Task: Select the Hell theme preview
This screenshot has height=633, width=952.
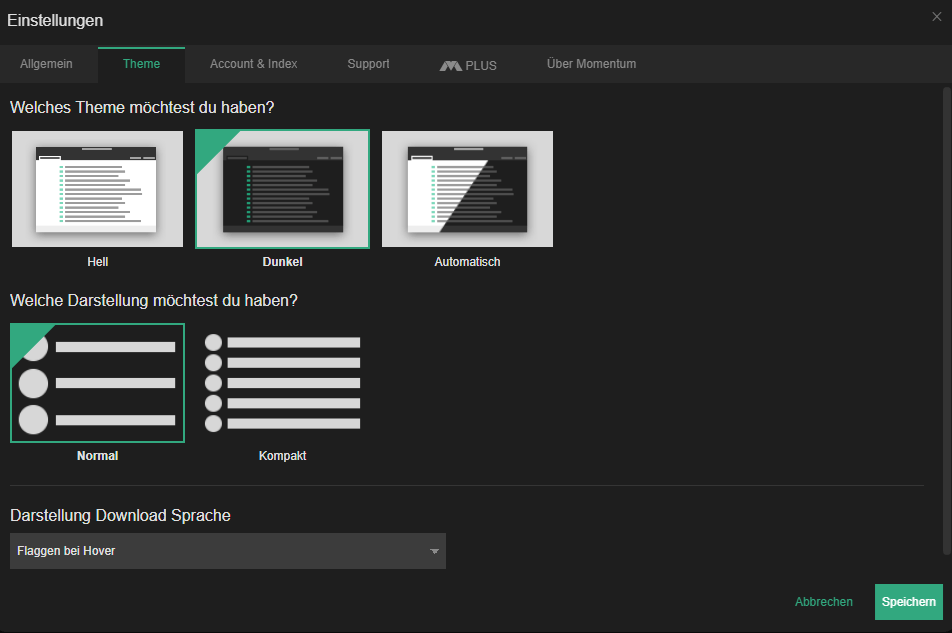Action: coord(97,188)
